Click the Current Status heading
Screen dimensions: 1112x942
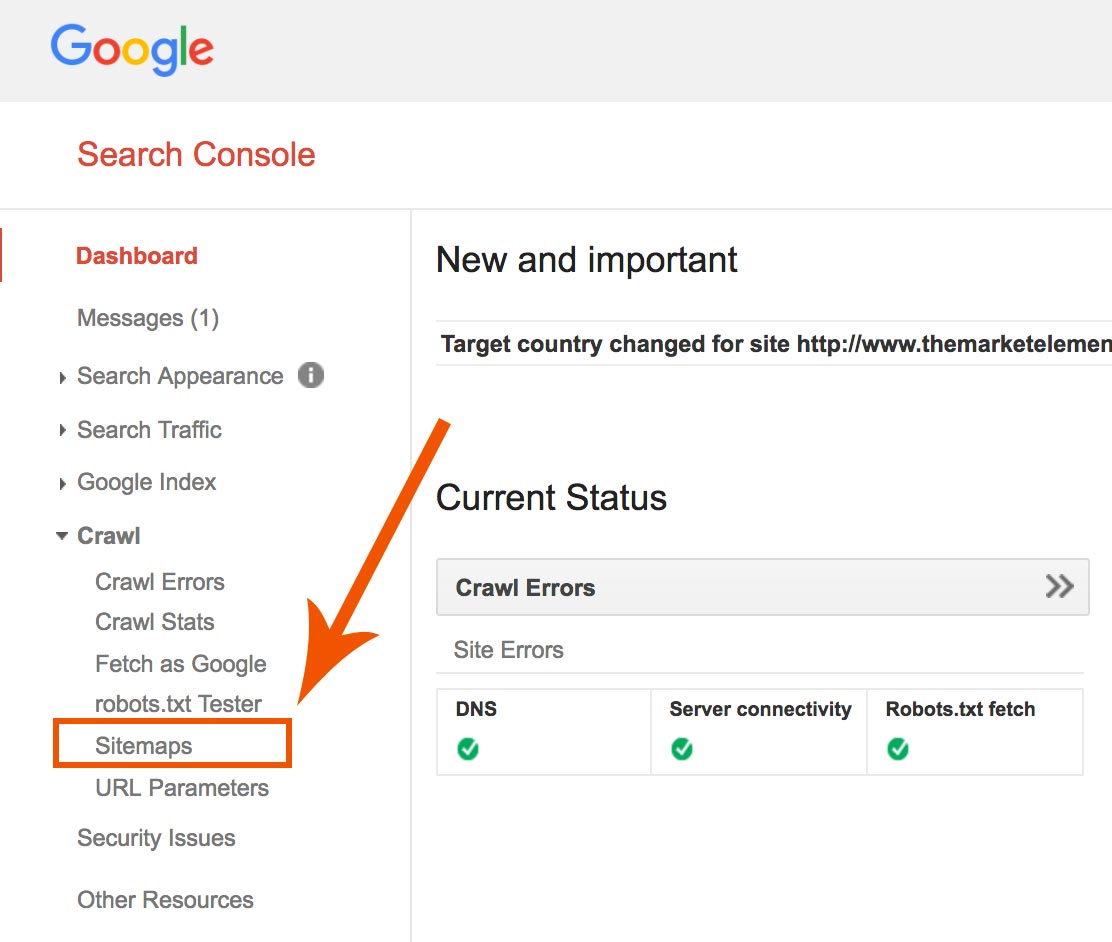[552, 497]
